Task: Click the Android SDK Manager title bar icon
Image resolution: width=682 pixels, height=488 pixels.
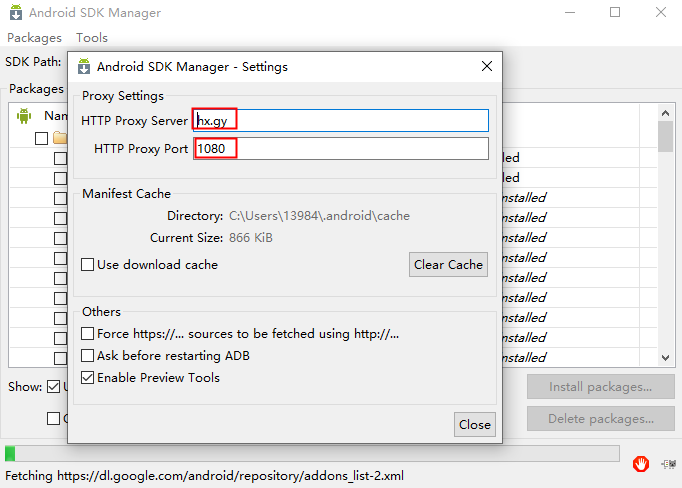Action: 16,12
